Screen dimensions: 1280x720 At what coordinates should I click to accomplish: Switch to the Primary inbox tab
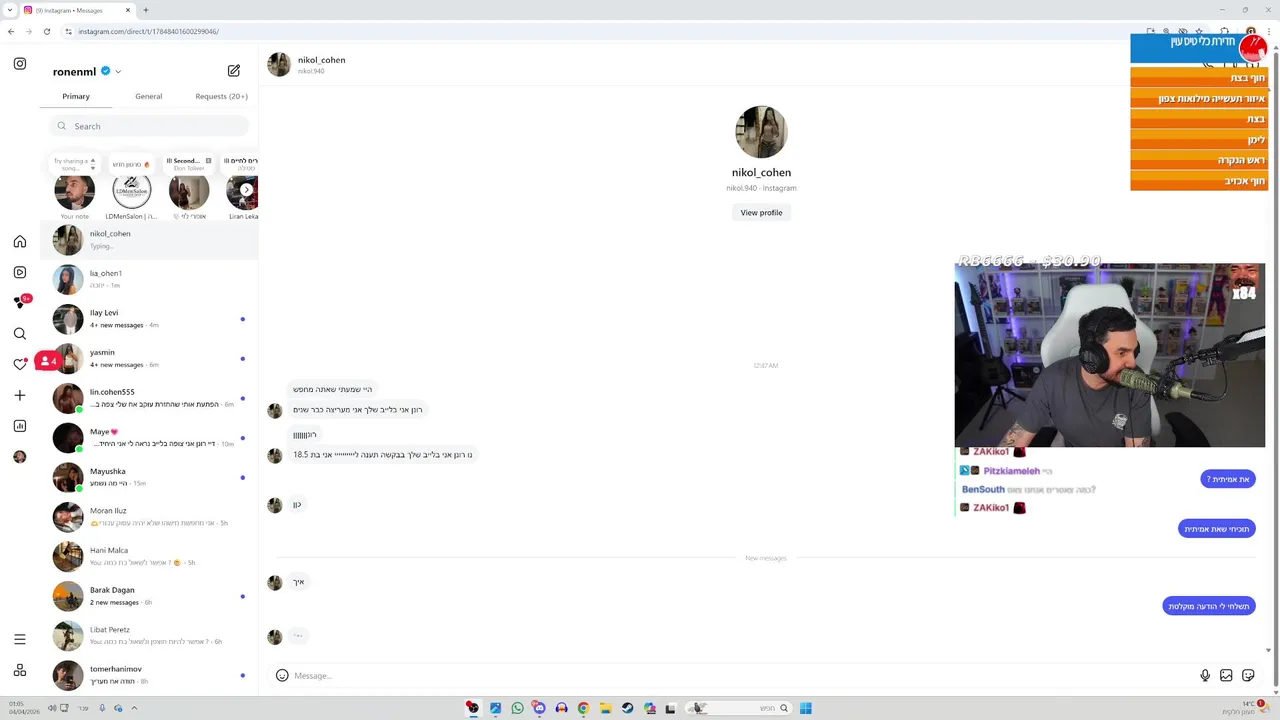pos(76,96)
